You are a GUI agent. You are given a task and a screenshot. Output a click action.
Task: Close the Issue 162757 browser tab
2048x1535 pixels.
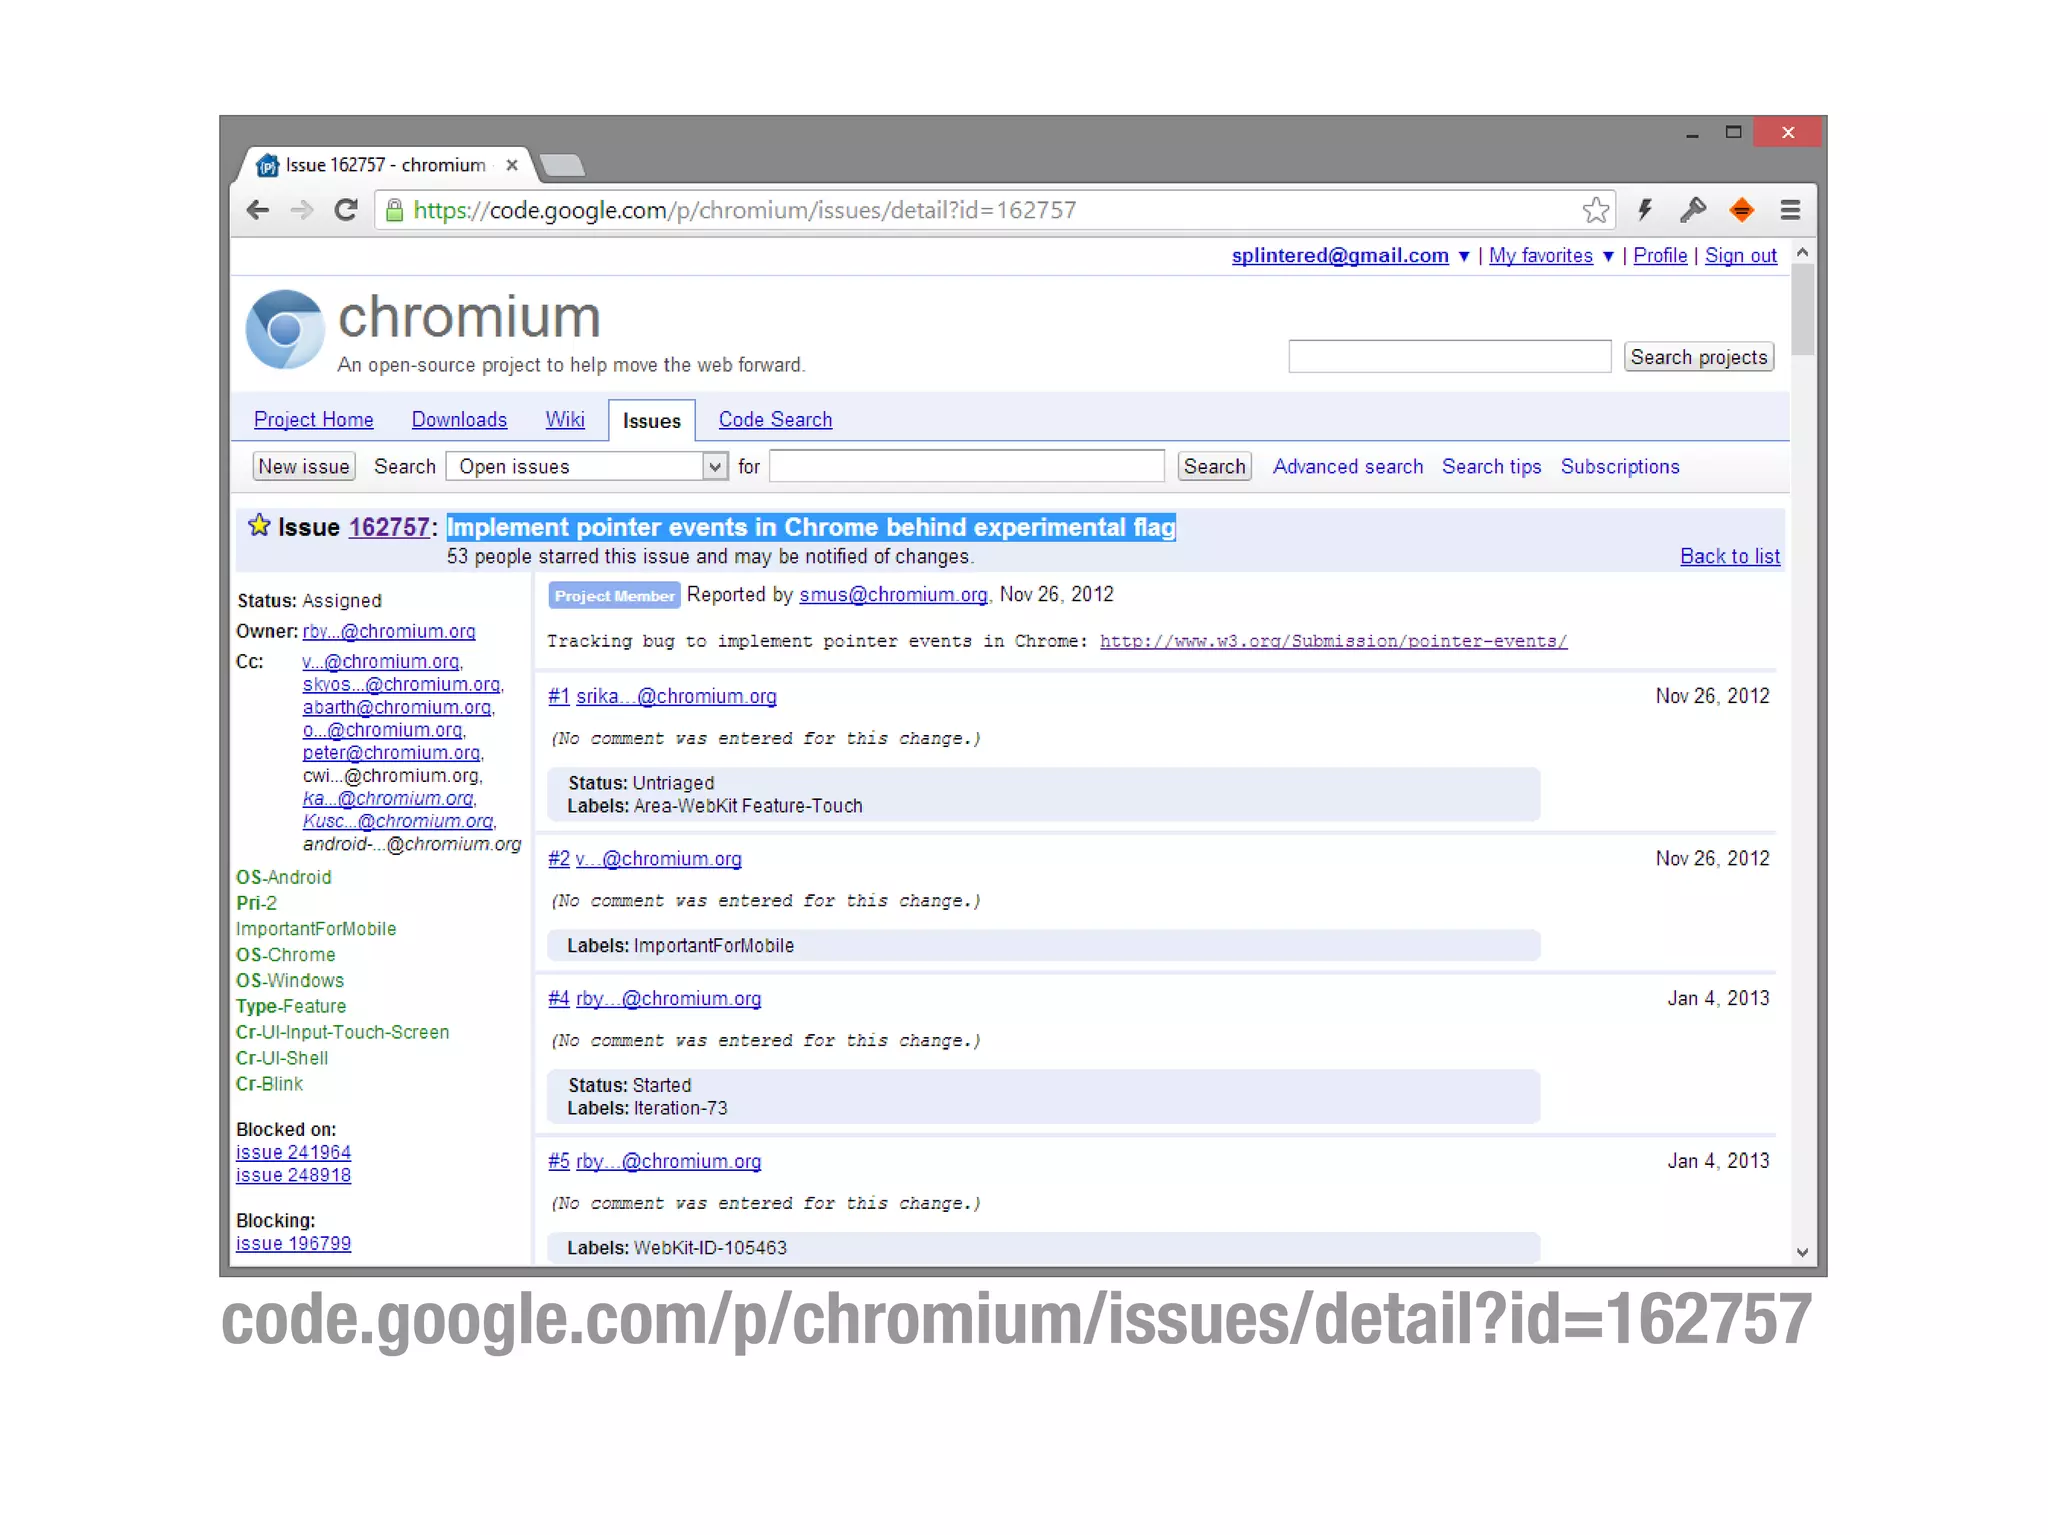click(x=512, y=165)
